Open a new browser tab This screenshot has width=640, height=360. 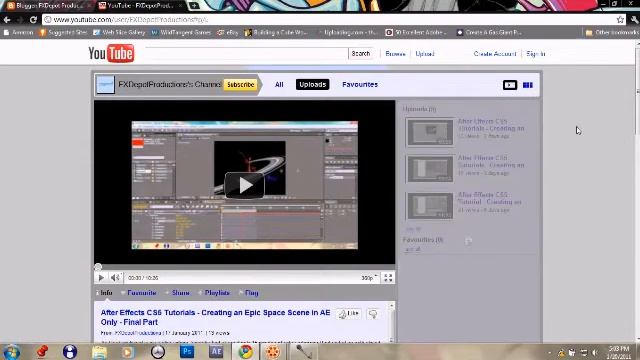194,6
